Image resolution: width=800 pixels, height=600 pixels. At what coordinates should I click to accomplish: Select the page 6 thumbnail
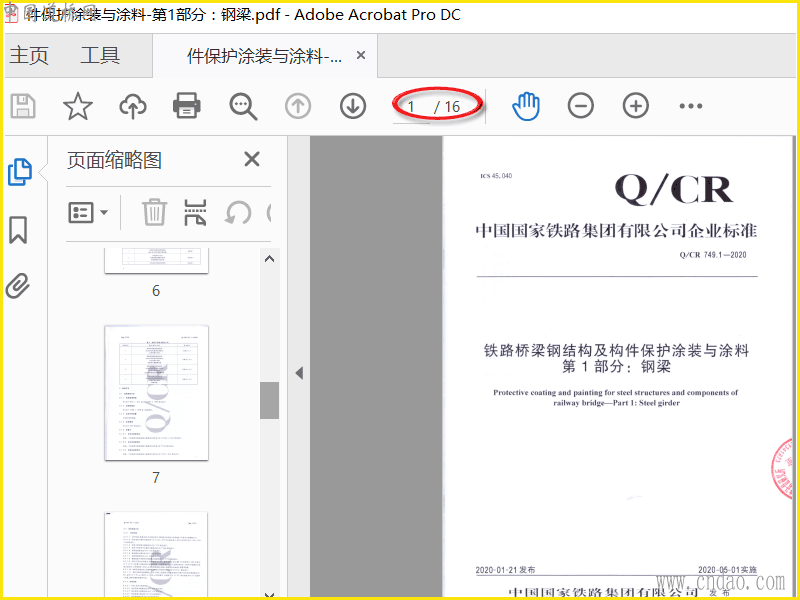click(156, 261)
